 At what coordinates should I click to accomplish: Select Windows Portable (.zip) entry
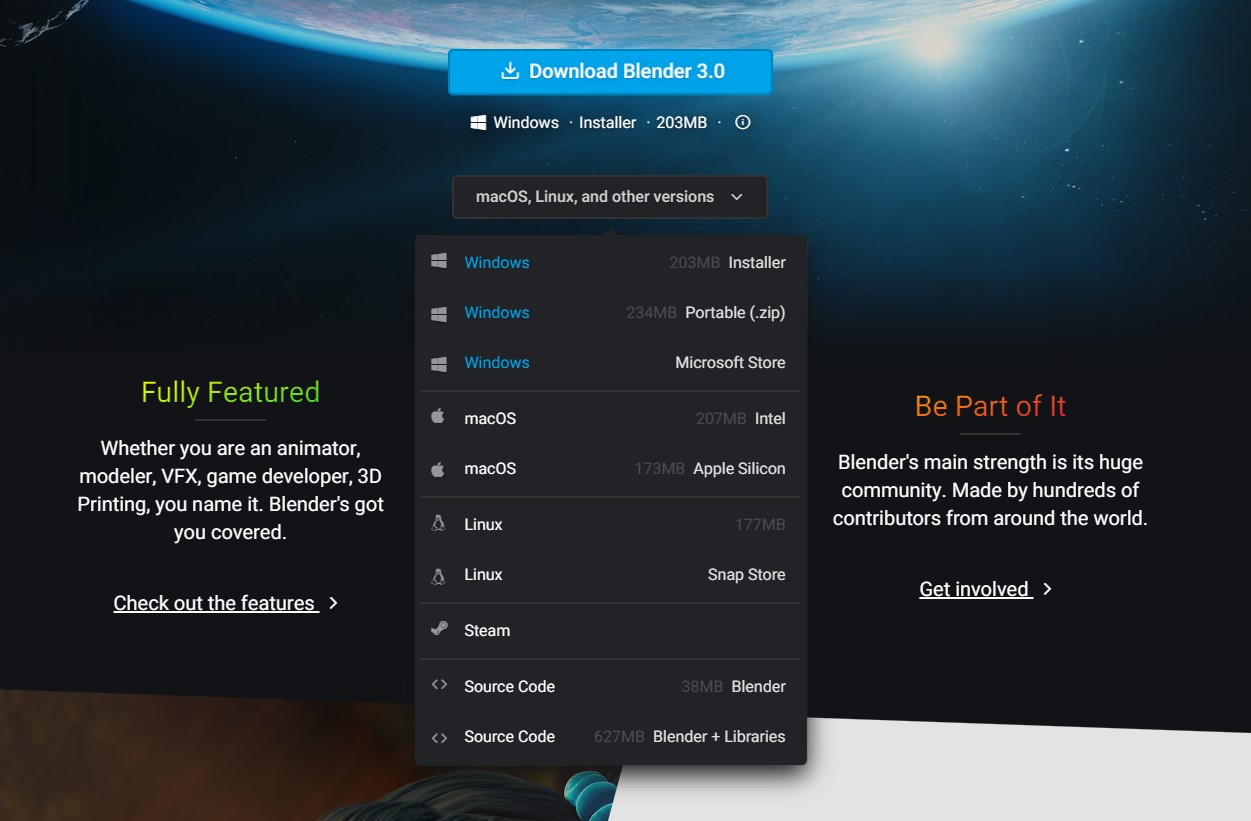pos(610,312)
